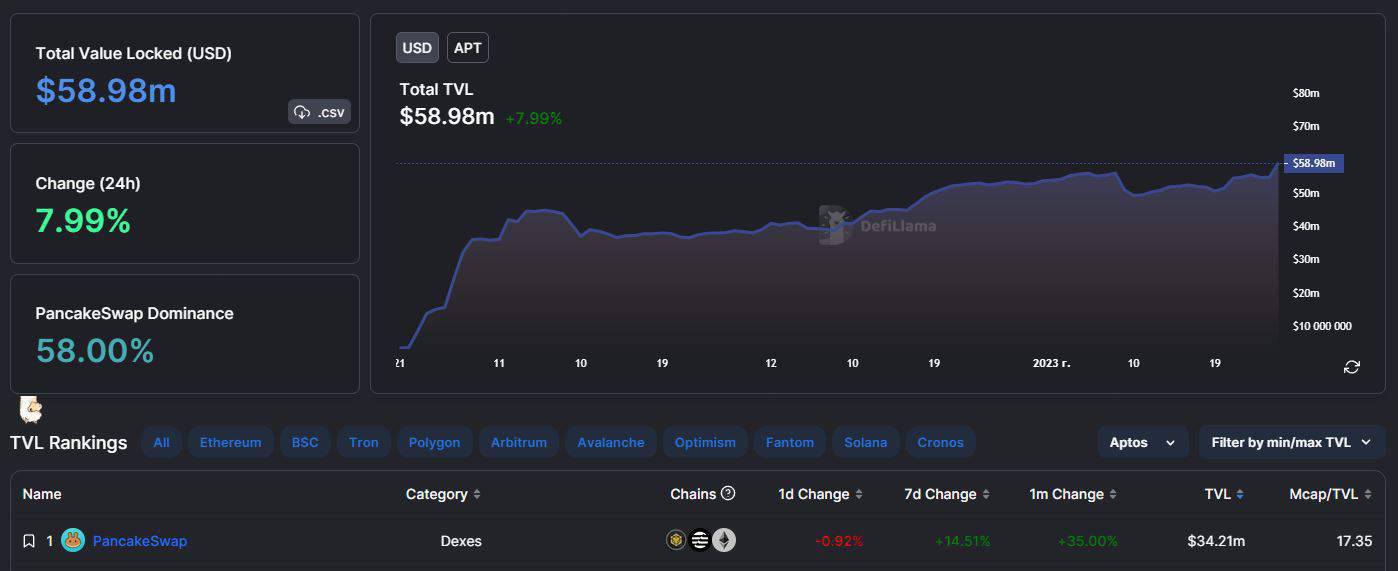Filter rankings by Optimism chain
The width and height of the screenshot is (1398, 571).
(705, 442)
